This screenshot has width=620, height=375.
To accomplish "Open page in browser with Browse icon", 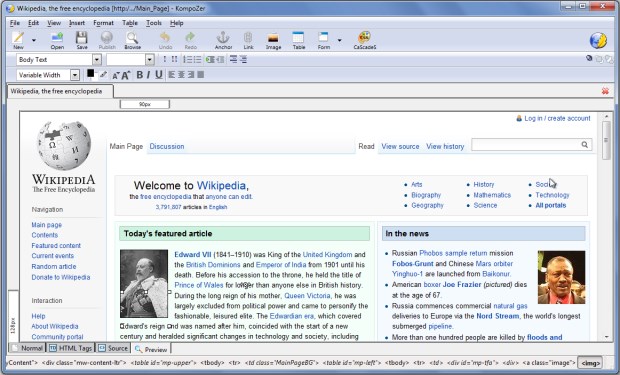I will click(x=132, y=40).
